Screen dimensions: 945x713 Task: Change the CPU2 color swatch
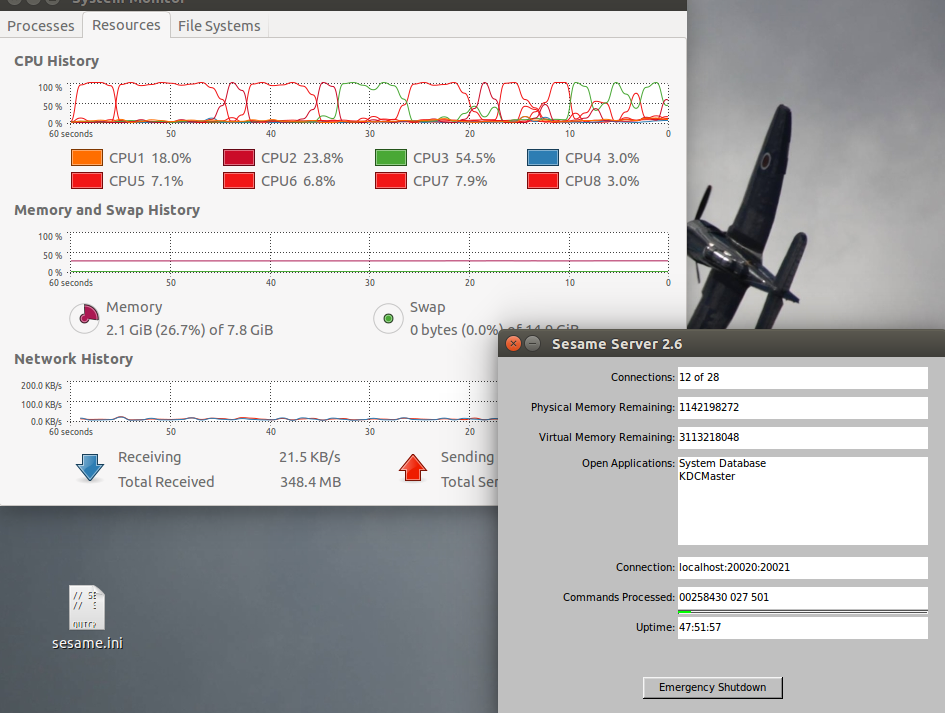pyautogui.click(x=239, y=158)
